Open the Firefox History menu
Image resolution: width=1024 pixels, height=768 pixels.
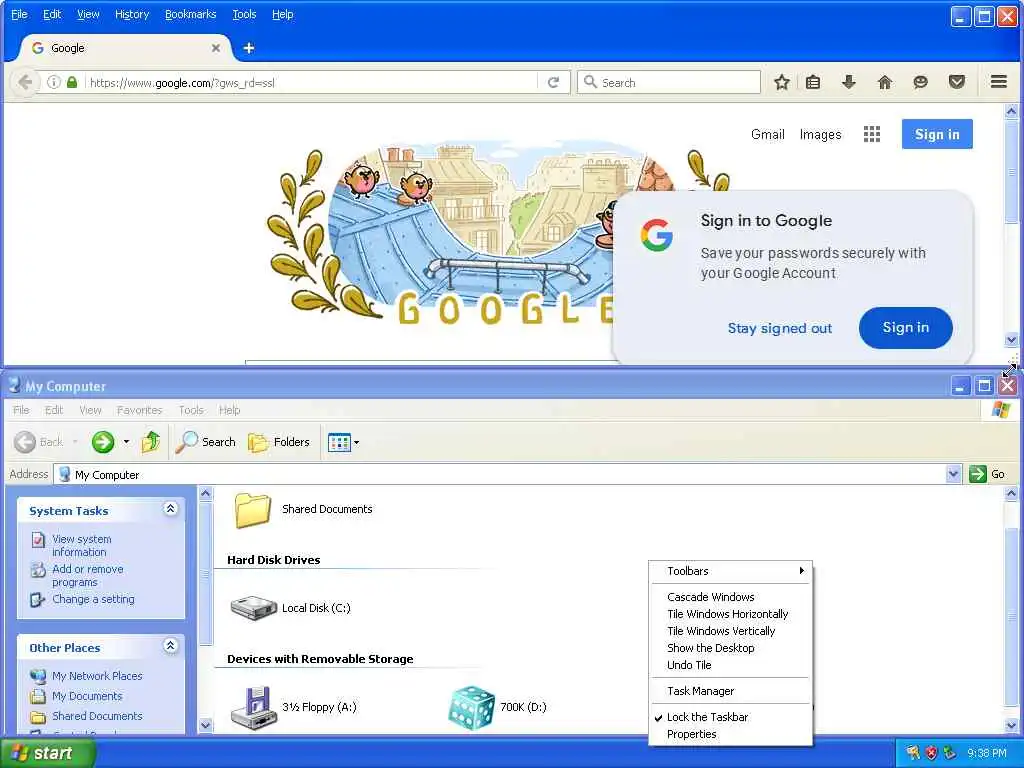click(x=132, y=14)
